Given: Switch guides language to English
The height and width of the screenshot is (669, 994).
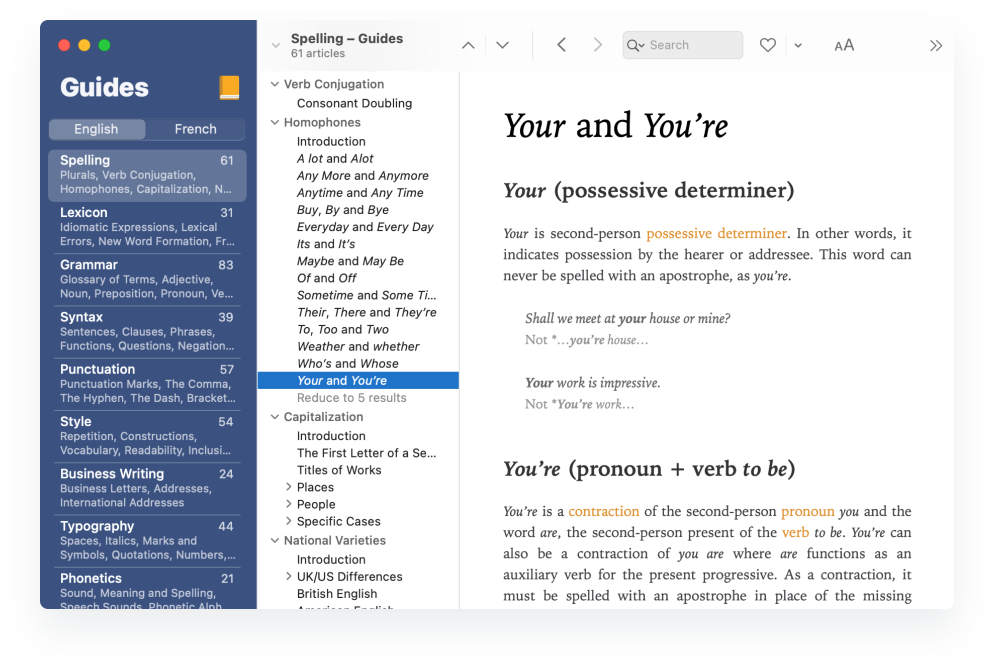Looking at the screenshot, I should [x=96, y=129].
